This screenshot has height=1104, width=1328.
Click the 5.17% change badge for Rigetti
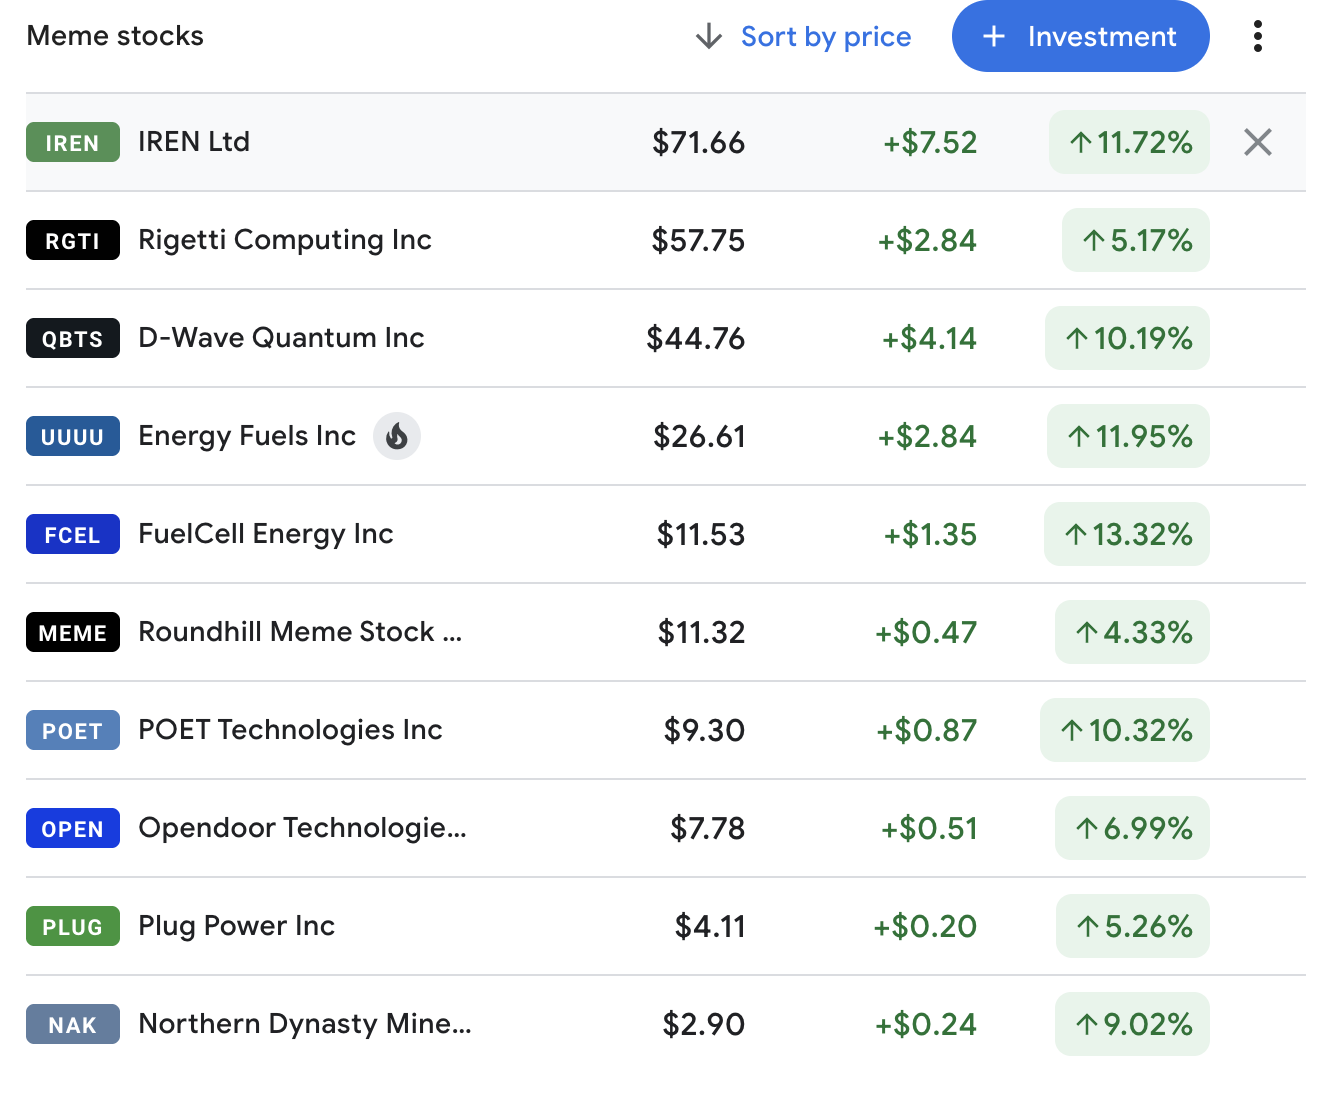tap(1136, 240)
